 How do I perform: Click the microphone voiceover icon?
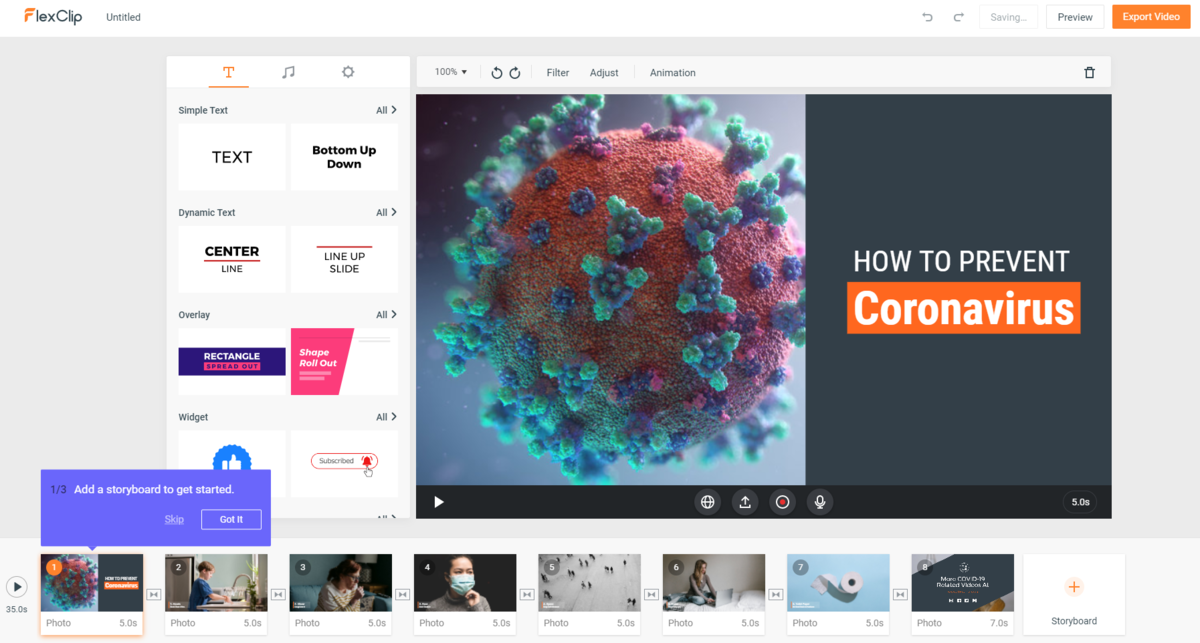[820, 502]
